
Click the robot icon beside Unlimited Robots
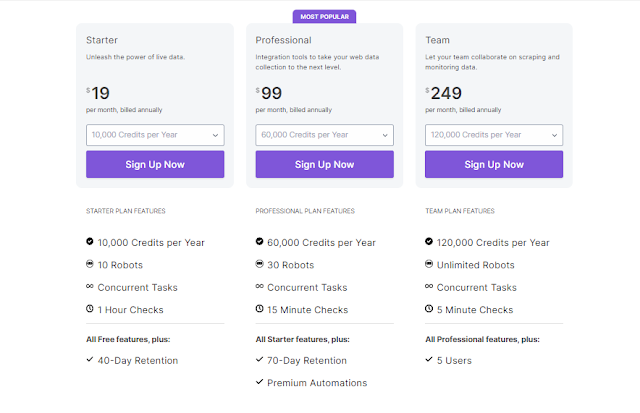point(429,265)
